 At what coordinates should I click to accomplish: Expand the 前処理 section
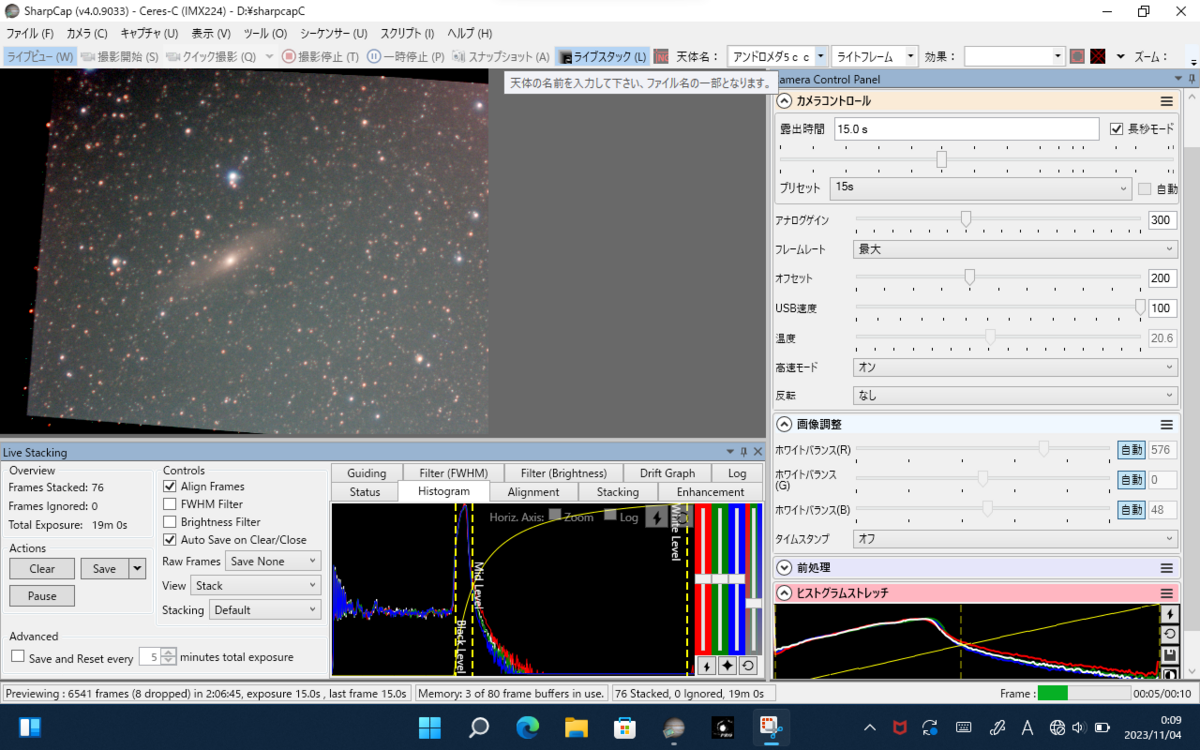784,568
